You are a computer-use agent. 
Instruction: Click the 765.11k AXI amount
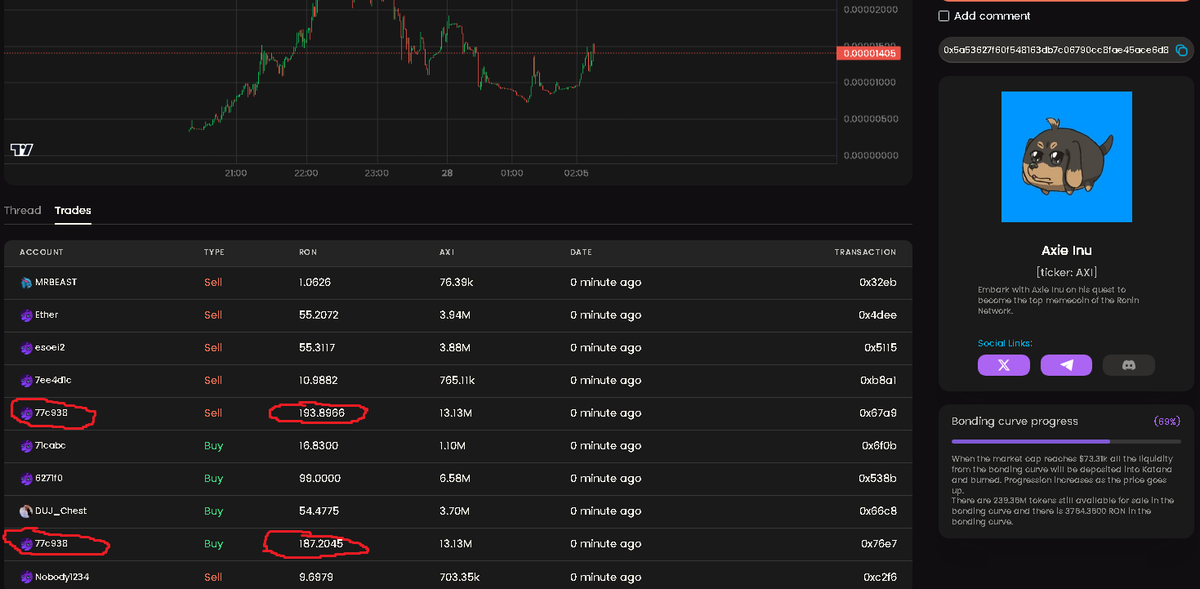457,380
